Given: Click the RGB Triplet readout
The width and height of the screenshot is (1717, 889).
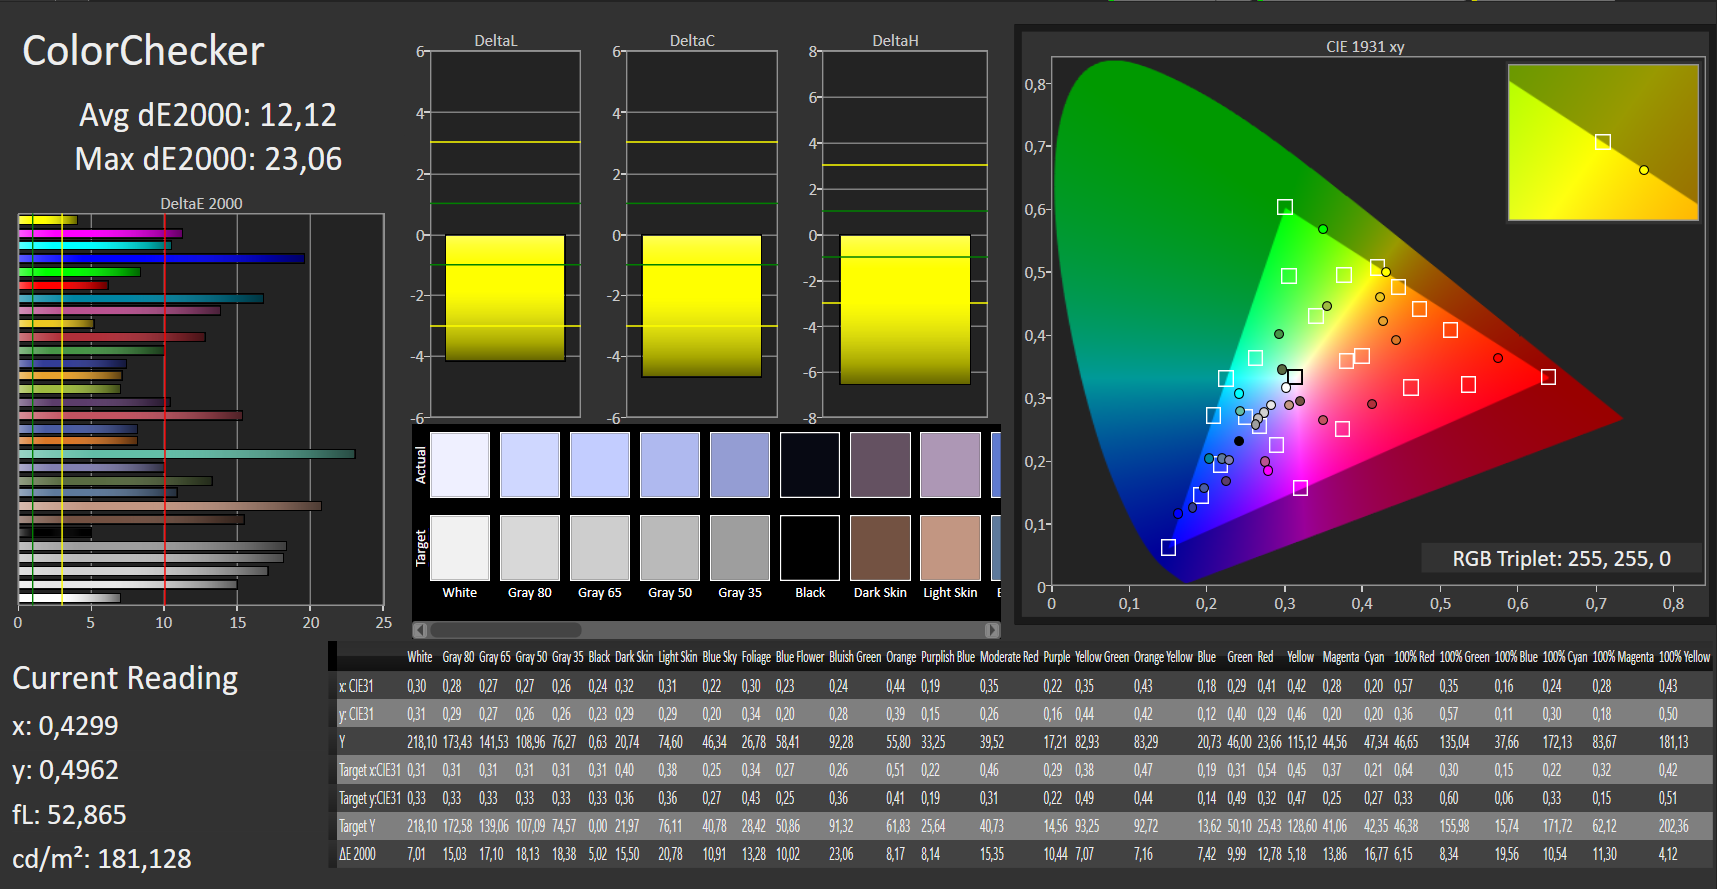Looking at the screenshot, I should click(x=1561, y=559).
